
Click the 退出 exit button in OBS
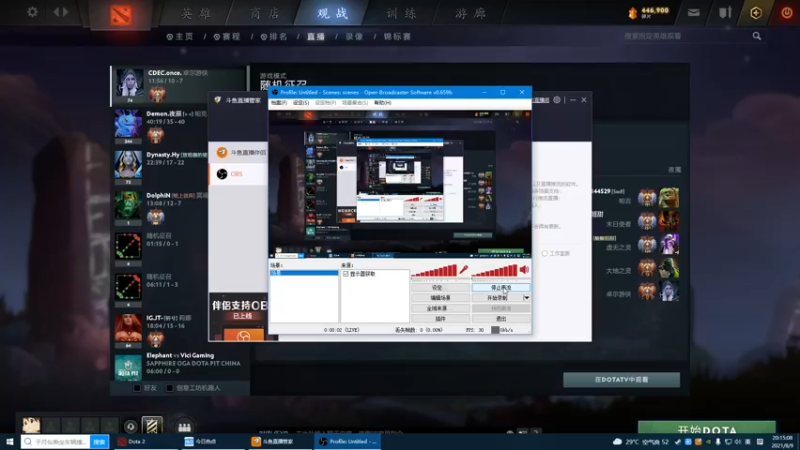pyautogui.click(x=501, y=319)
